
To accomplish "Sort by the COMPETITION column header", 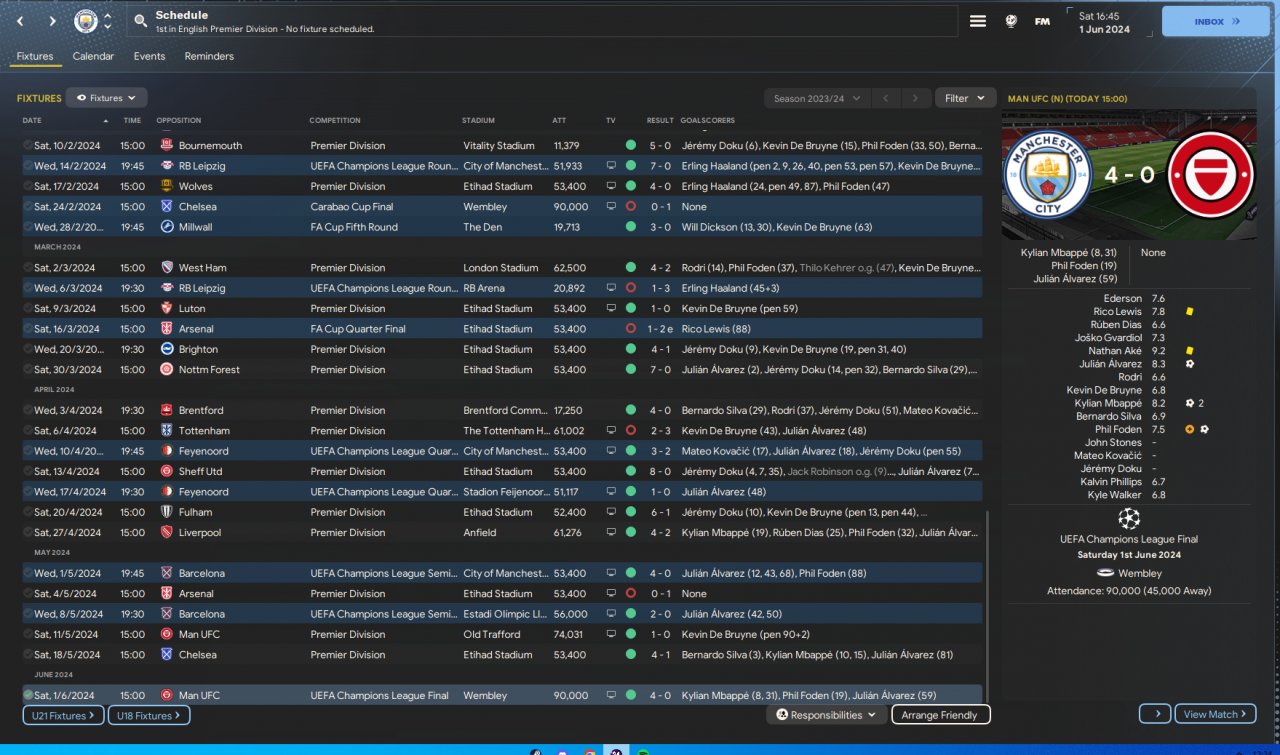I will tap(335, 121).
